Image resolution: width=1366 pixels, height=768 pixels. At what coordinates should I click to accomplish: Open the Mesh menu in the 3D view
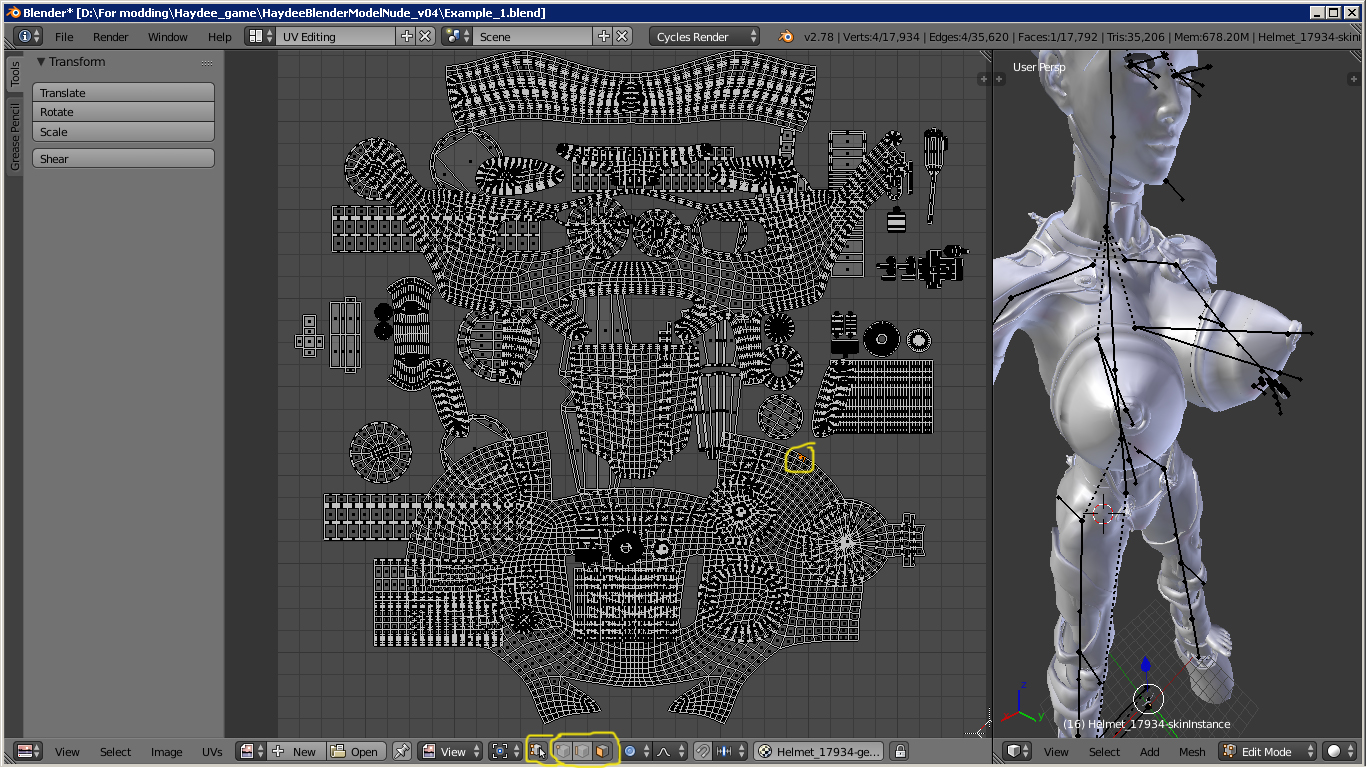[x=1192, y=752]
